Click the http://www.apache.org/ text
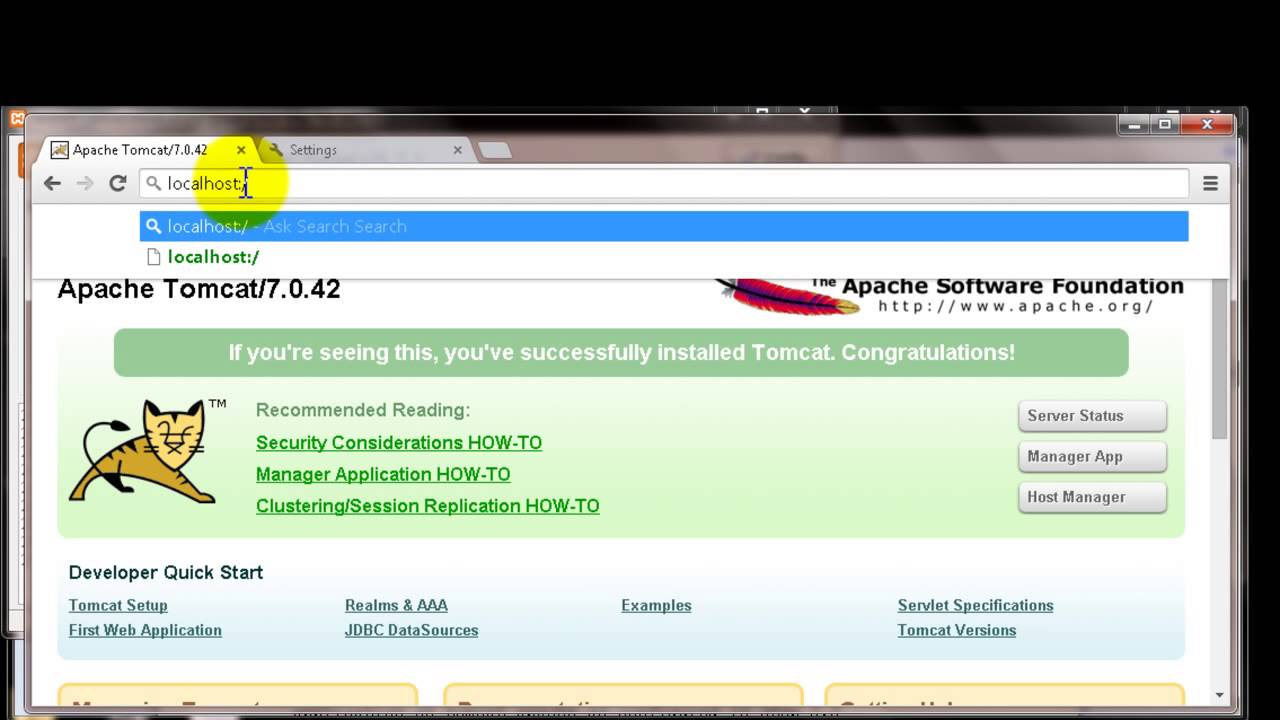1280x720 pixels. (1017, 306)
